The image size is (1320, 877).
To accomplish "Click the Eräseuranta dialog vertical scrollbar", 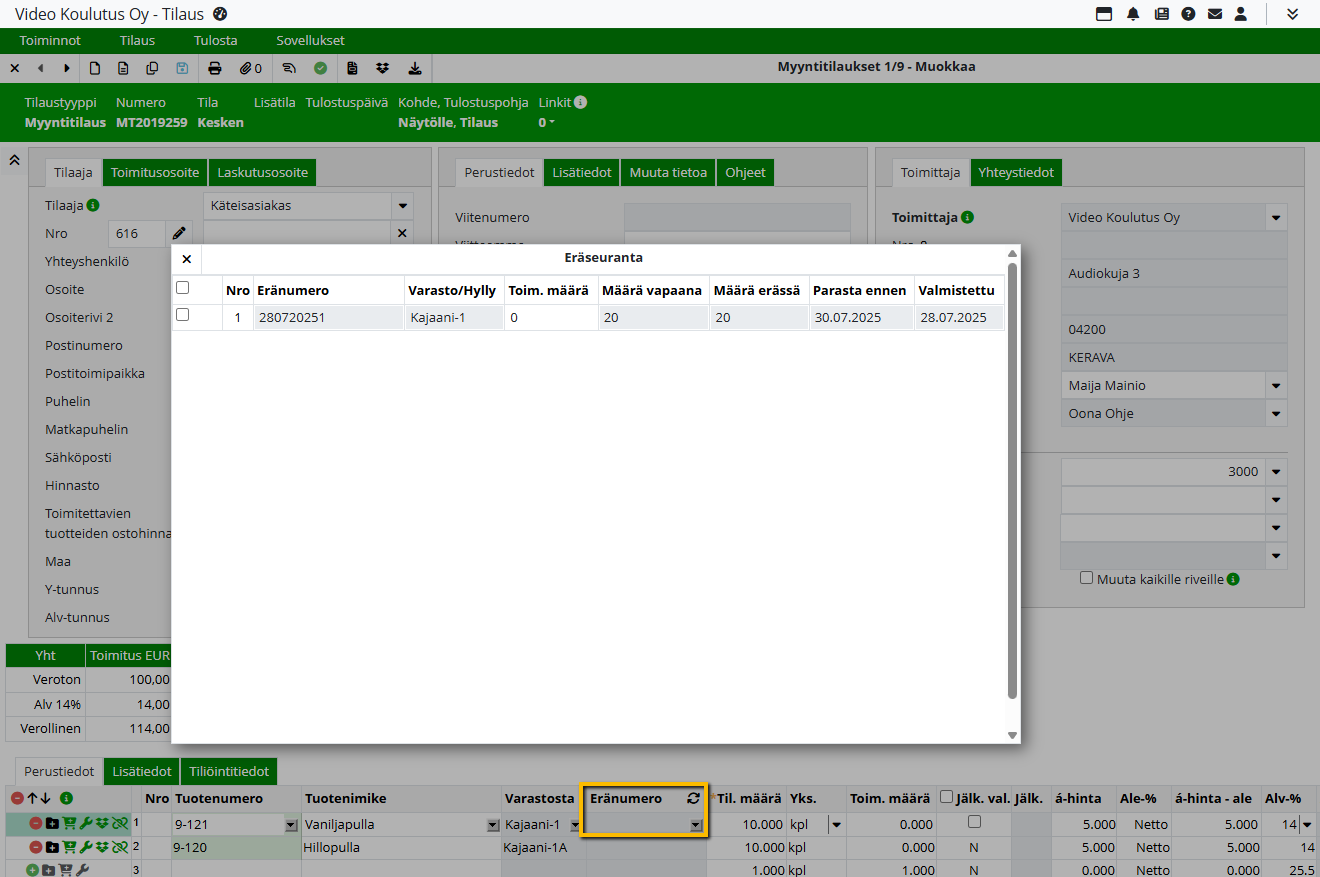I will tap(1012, 480).
